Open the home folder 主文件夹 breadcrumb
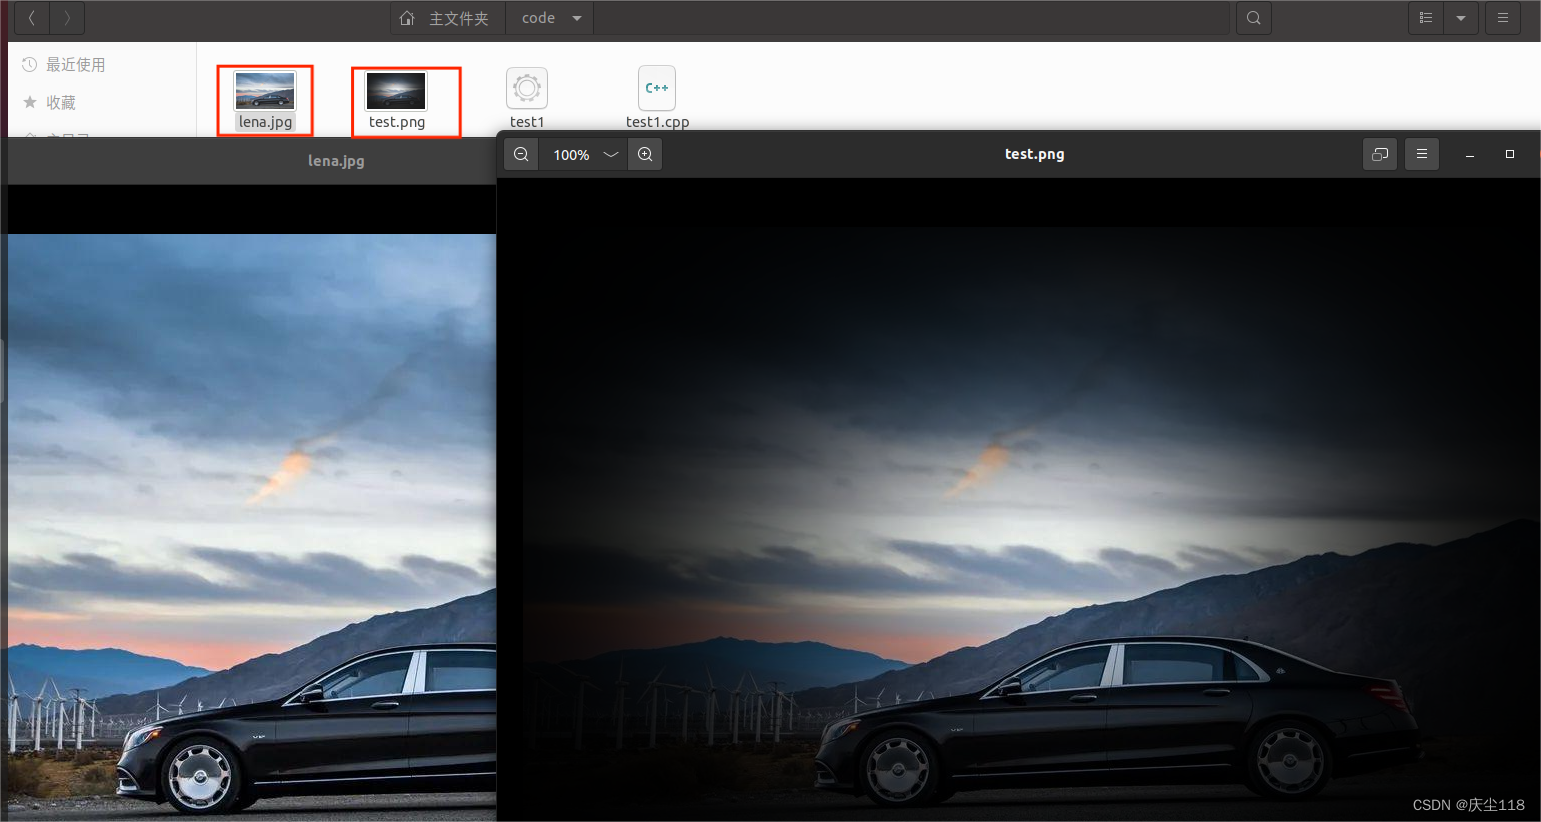Viewport: 1541px width, 822px height. (445, 18)
